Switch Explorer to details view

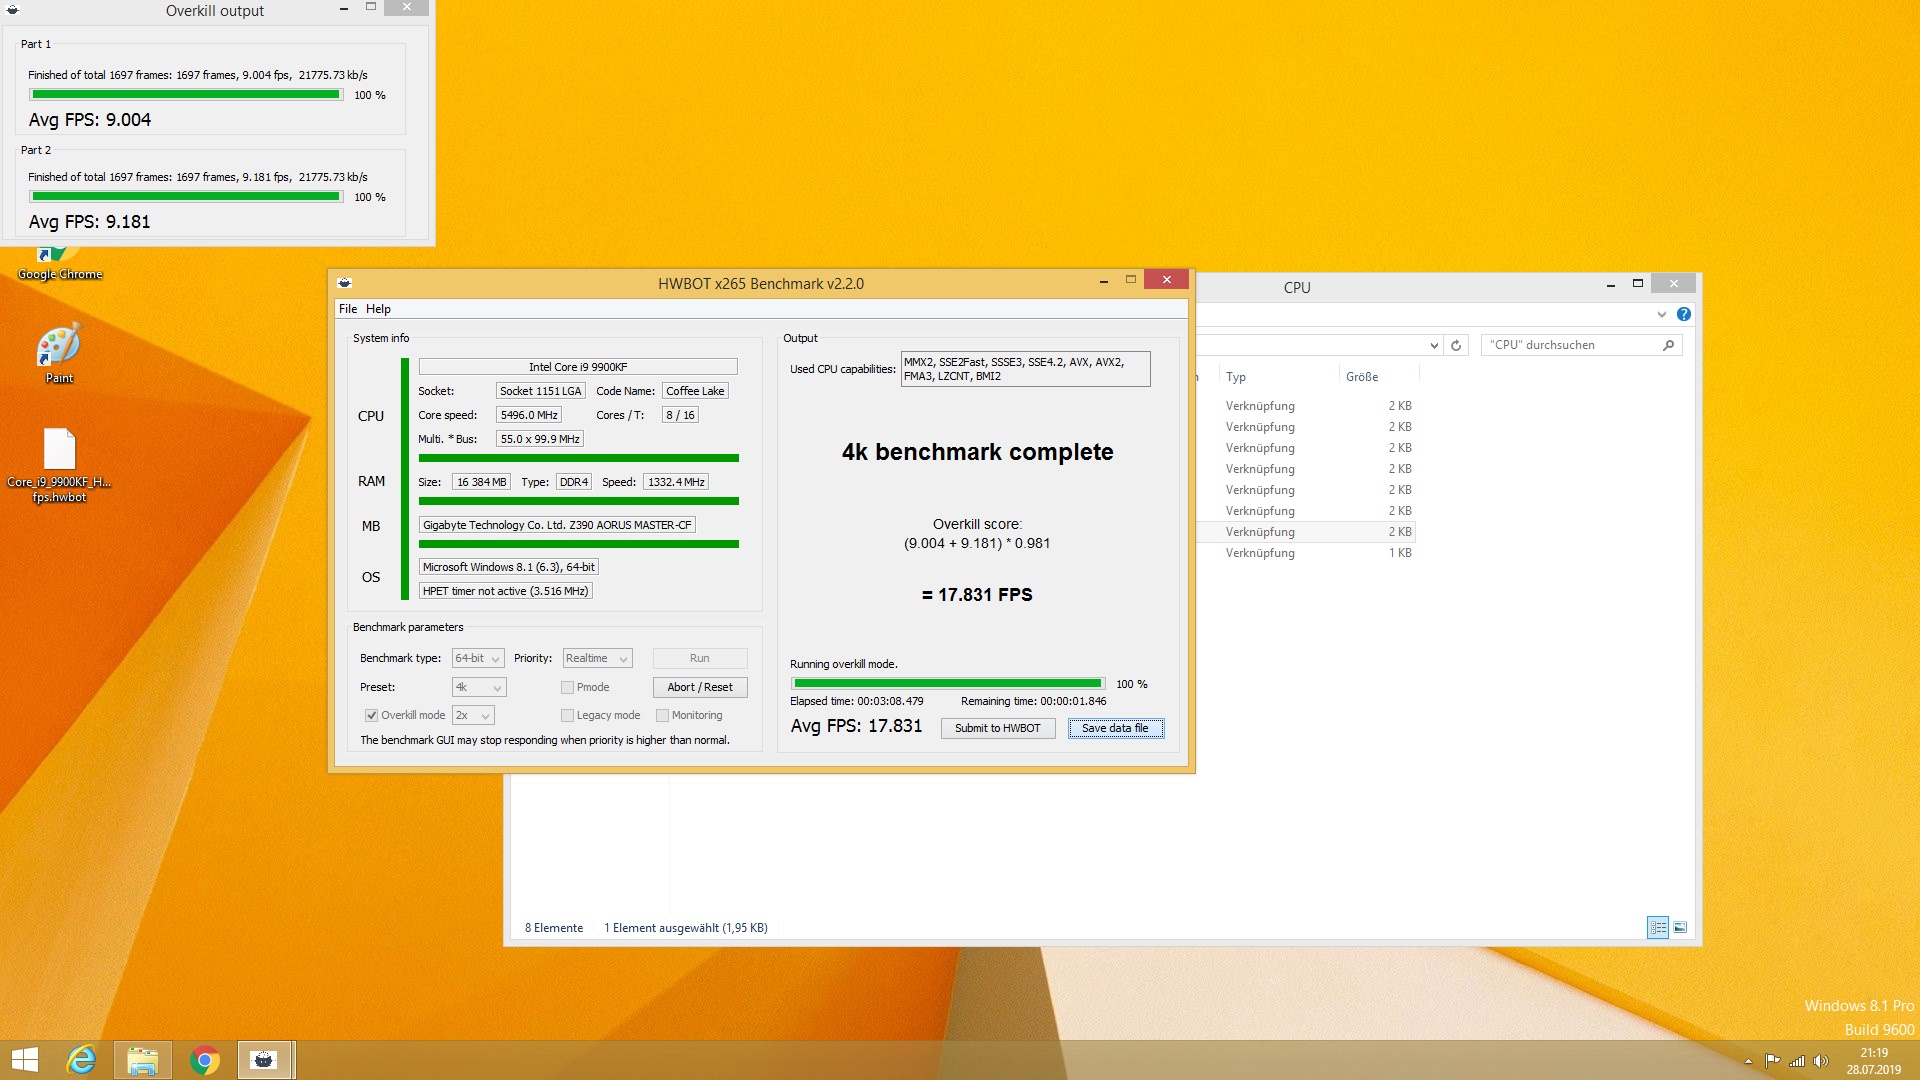click(1658, 928)
